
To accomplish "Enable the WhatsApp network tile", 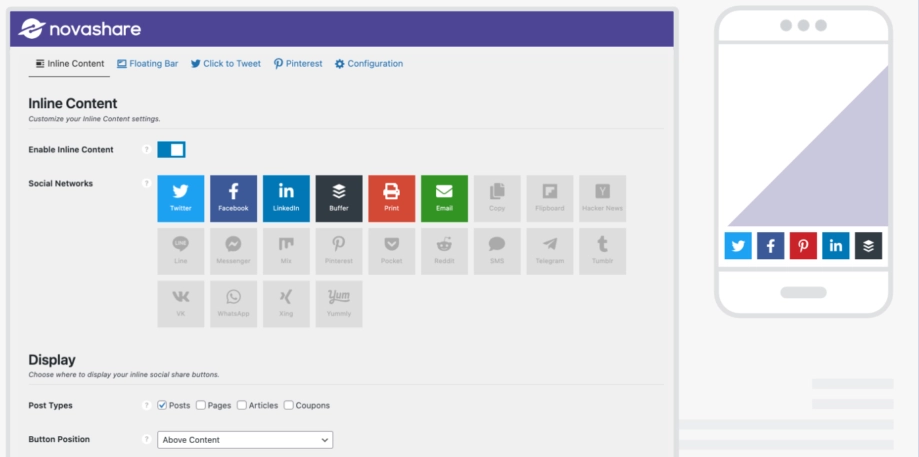I will point(233,304).
